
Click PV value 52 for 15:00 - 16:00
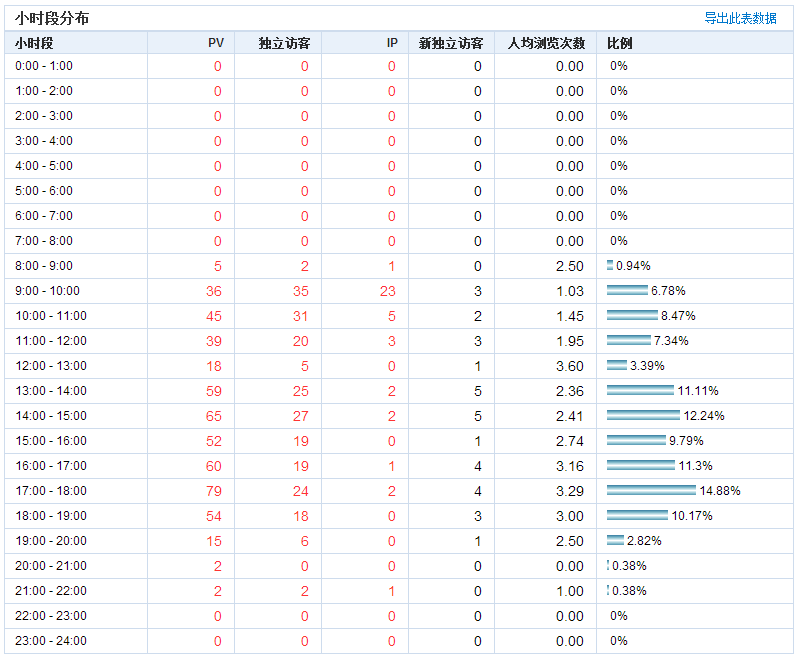click(214, 441)
